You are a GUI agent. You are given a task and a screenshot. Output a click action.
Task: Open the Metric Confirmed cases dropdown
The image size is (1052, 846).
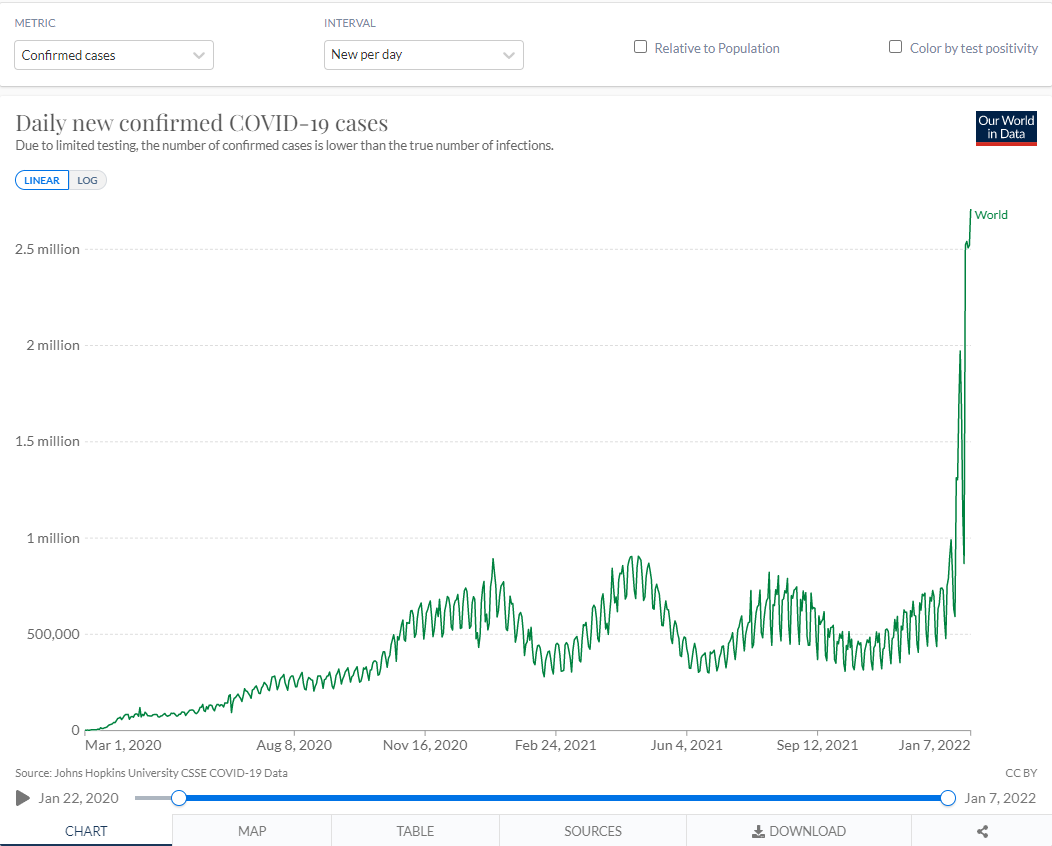[x=114, y=55]
